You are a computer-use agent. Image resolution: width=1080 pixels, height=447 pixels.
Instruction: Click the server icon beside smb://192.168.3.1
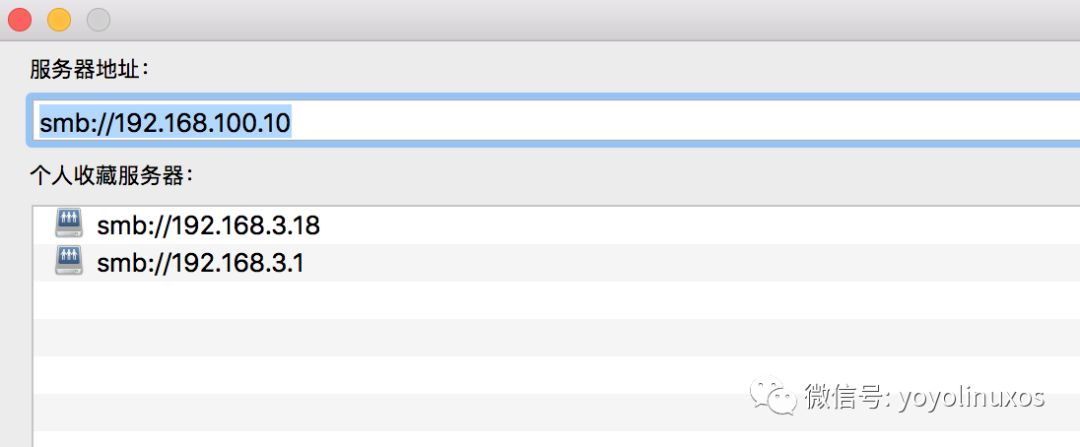[x=69, y=261]
